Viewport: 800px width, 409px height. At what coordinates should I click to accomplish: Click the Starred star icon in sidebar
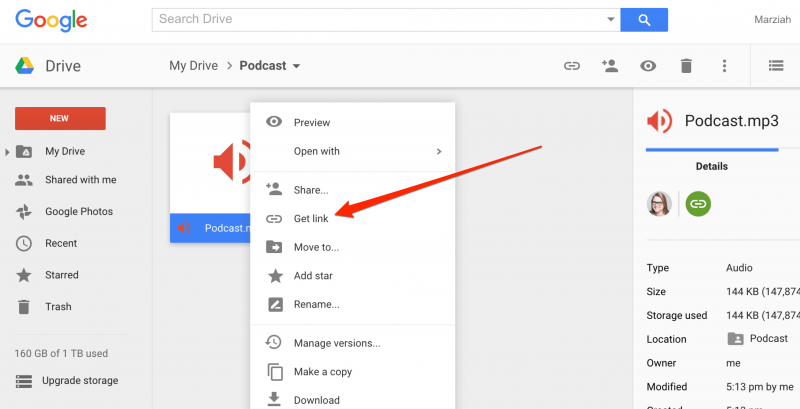[x=23, y=275]
